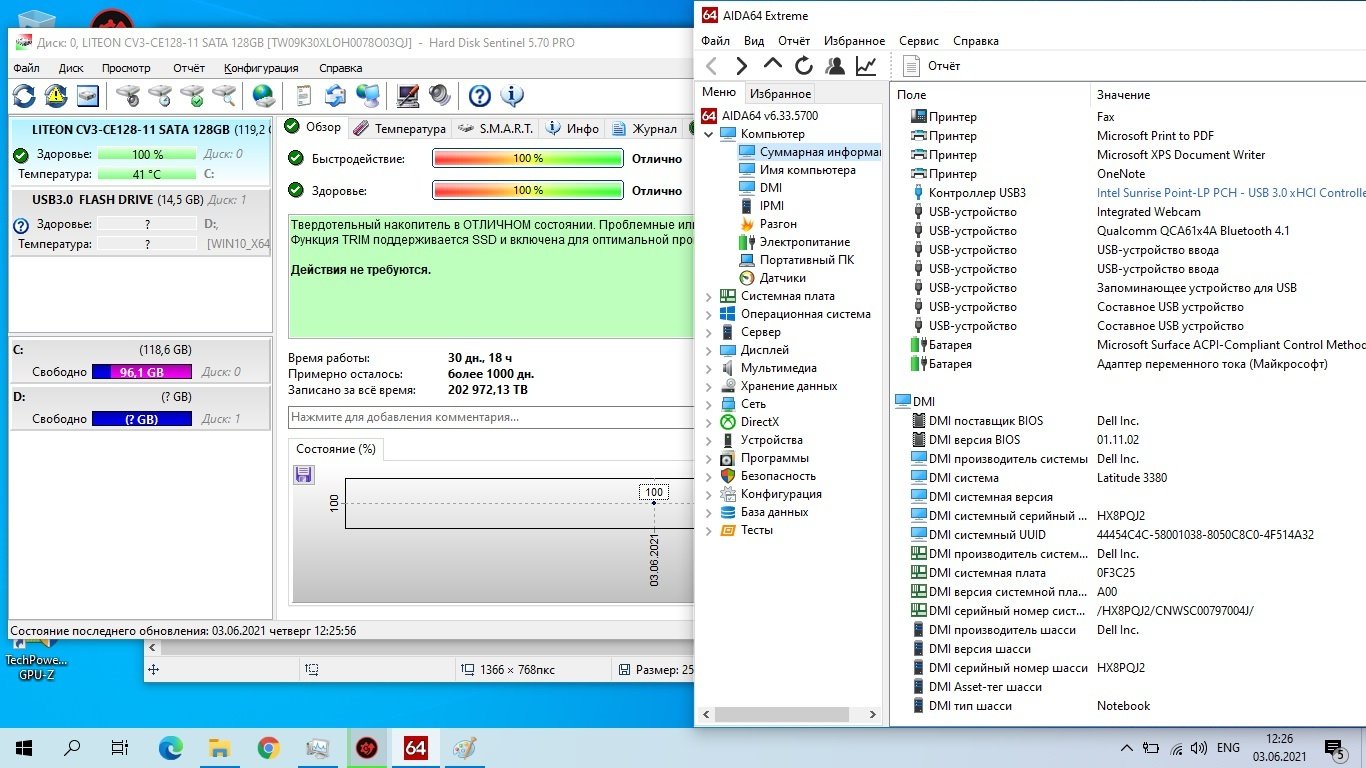Image resolution: width=1366 pixels, height=768 pixels.
Task: Click the globe with monitor icon
Action: 368,95
